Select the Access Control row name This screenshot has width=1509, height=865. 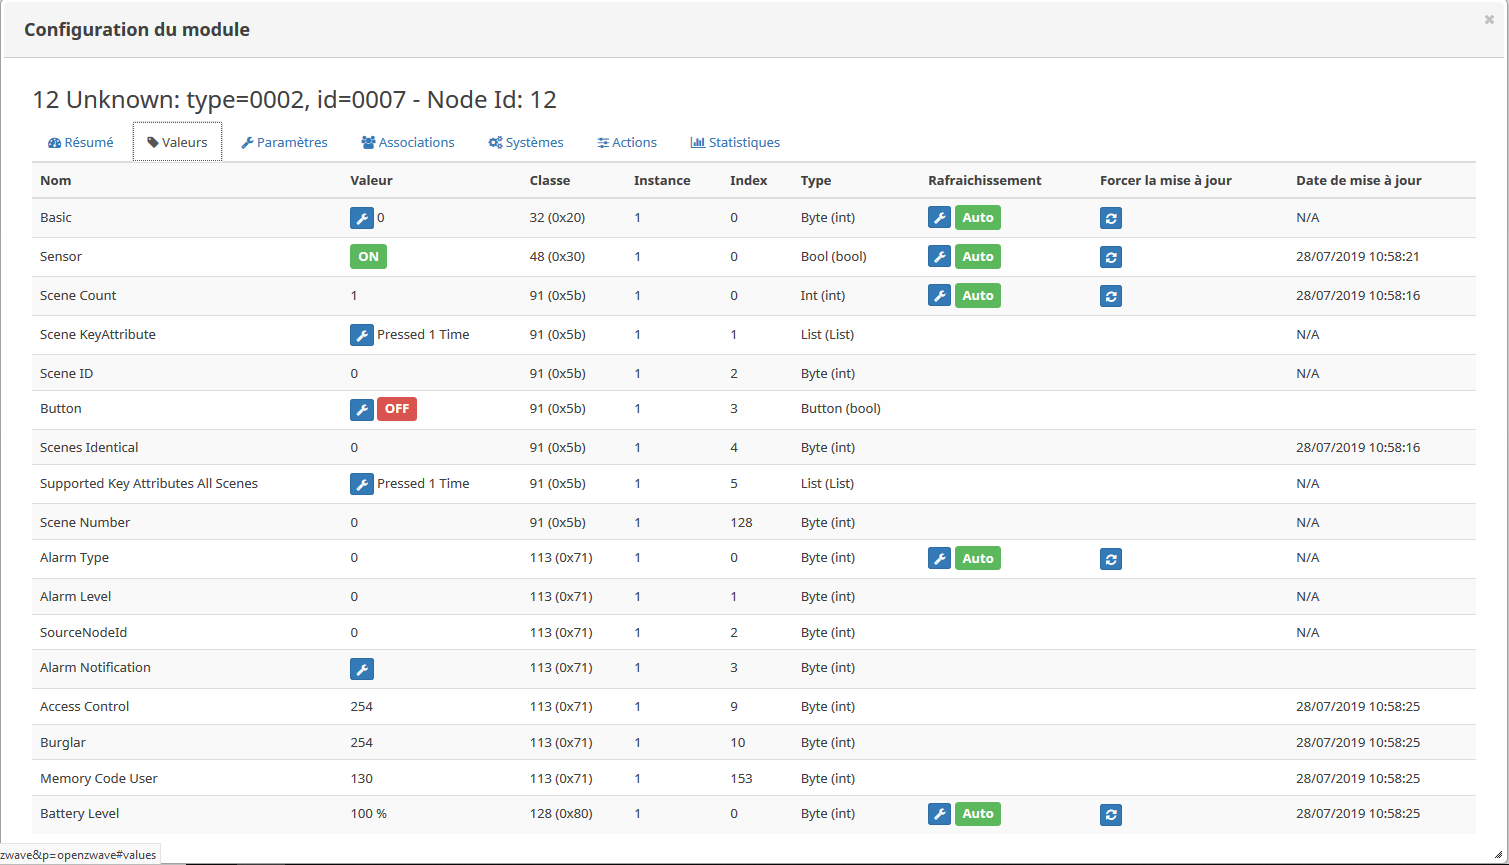coord(85,707)
